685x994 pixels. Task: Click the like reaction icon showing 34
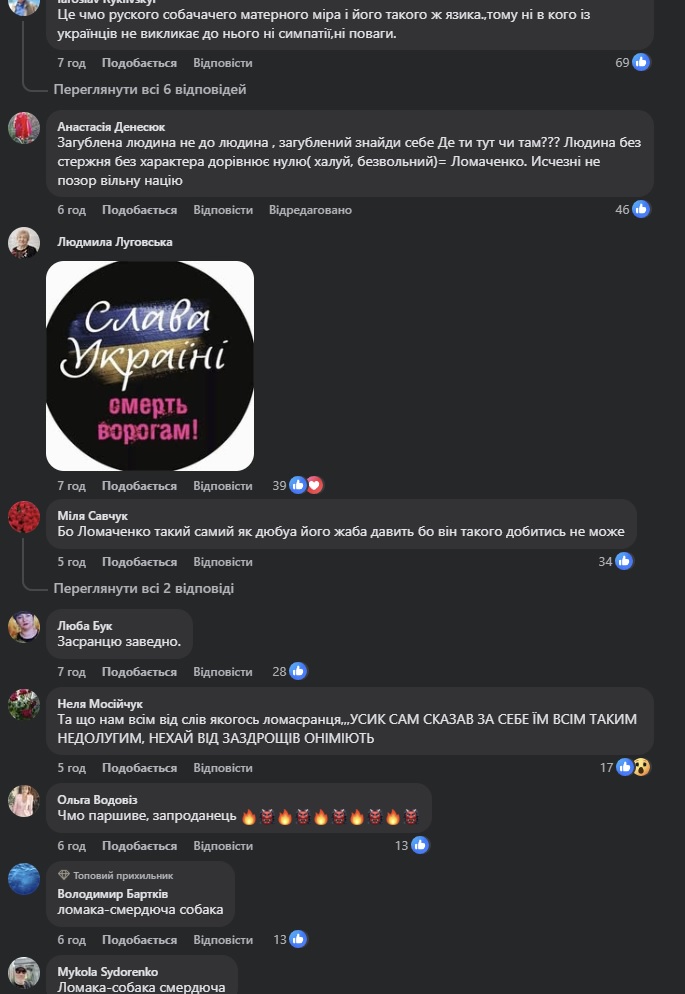[x=624, y=561]
